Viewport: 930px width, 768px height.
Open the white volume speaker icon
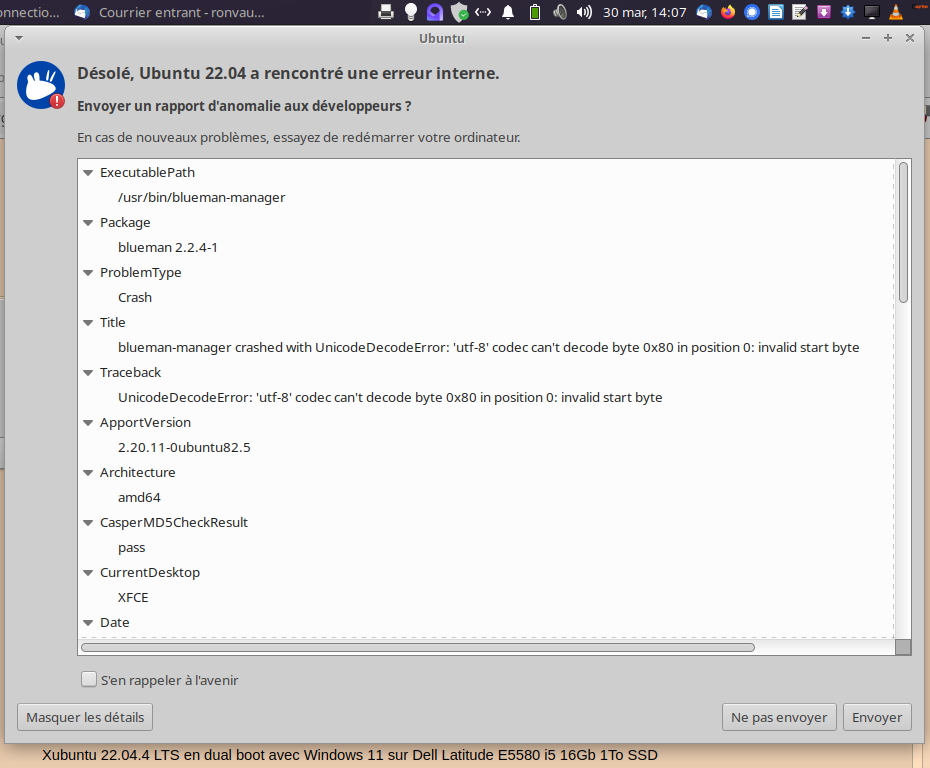pyautogui.click(x=584, y=12)
